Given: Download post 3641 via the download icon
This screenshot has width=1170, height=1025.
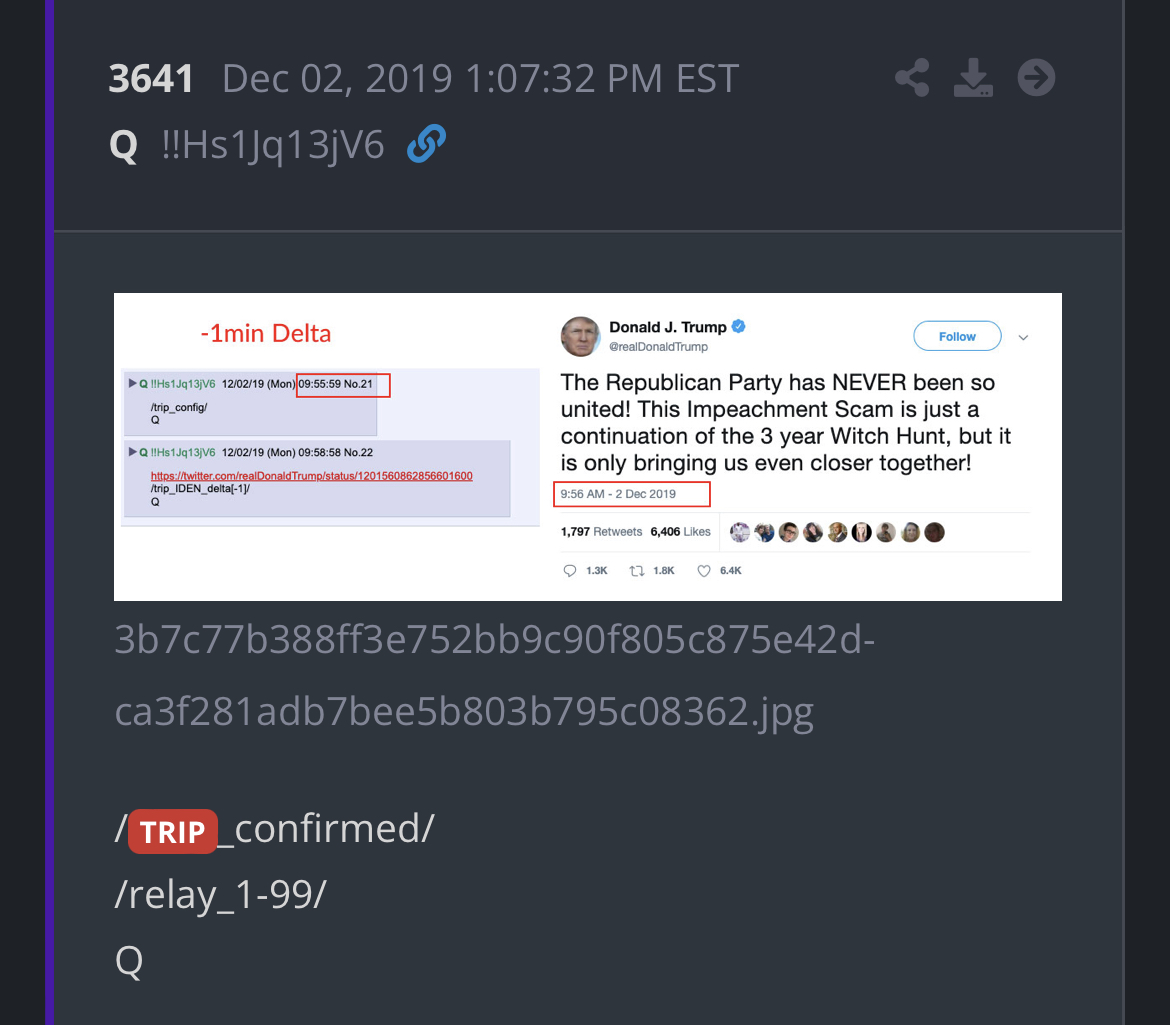Looking at the screenshot, I should pyautogui.click(x=973, y=78).
